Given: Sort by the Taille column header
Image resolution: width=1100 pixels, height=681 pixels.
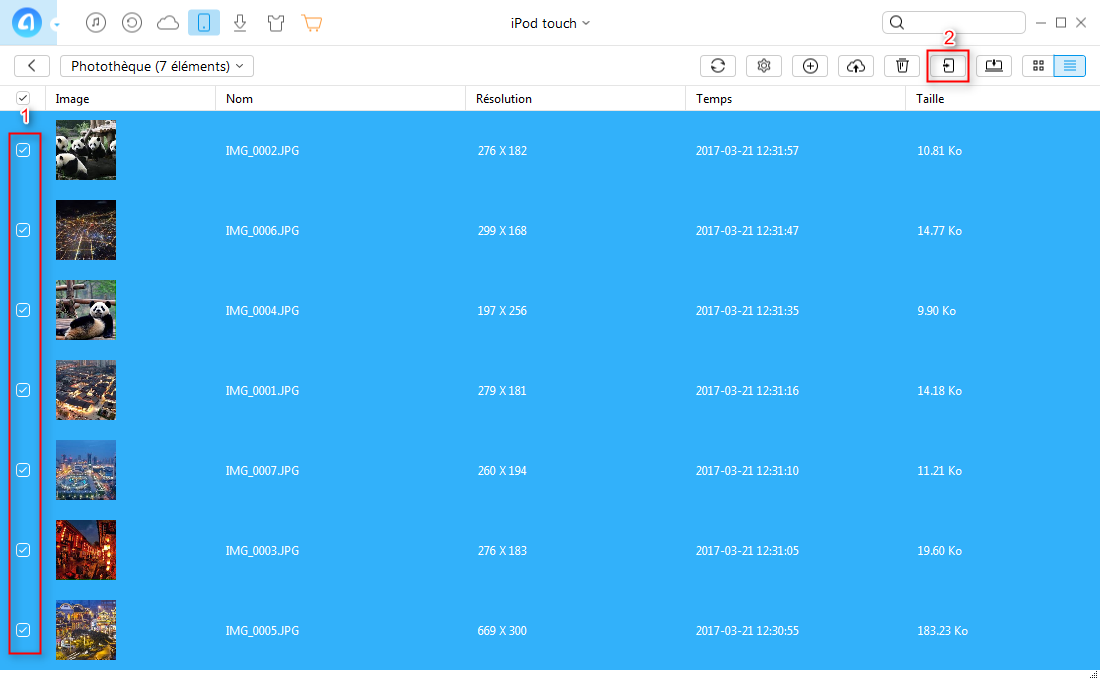Looking at the screenshot, I should point(1002,98).
